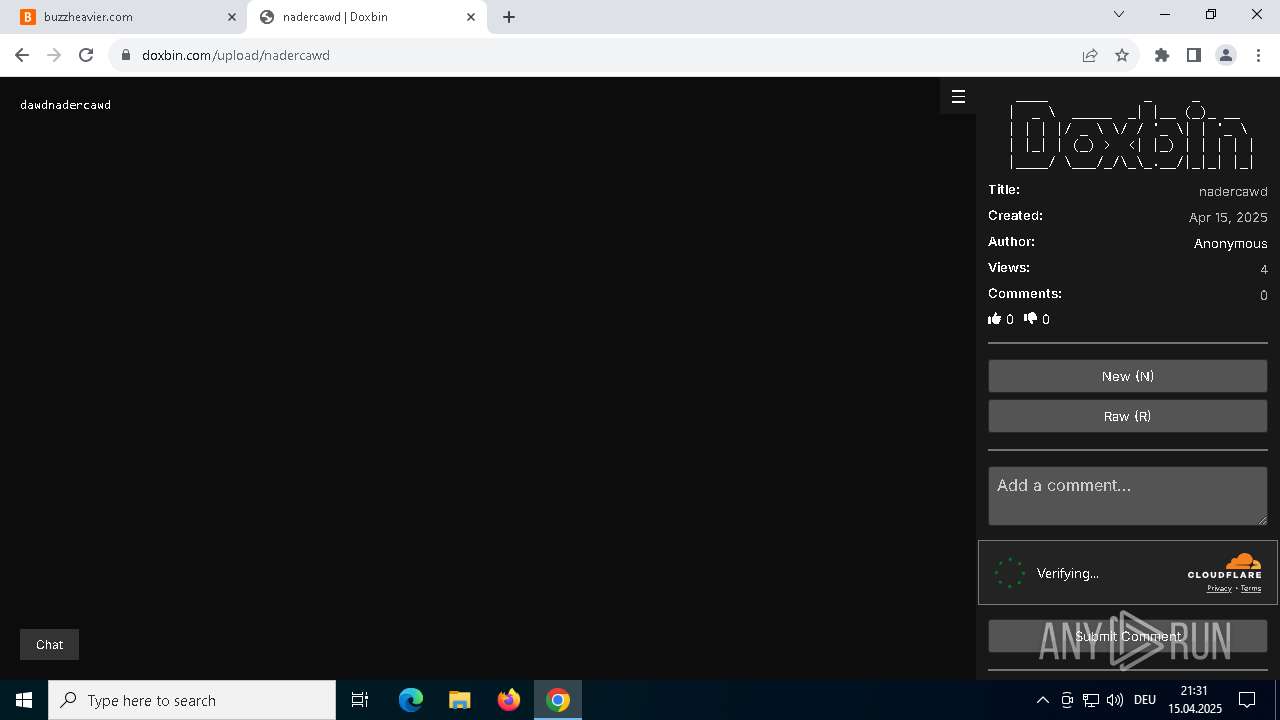Click the Apr 15, 2025 created date
Image resolution: width=1280 pixels, height=720 pixels.
(x=1228, y=217)
